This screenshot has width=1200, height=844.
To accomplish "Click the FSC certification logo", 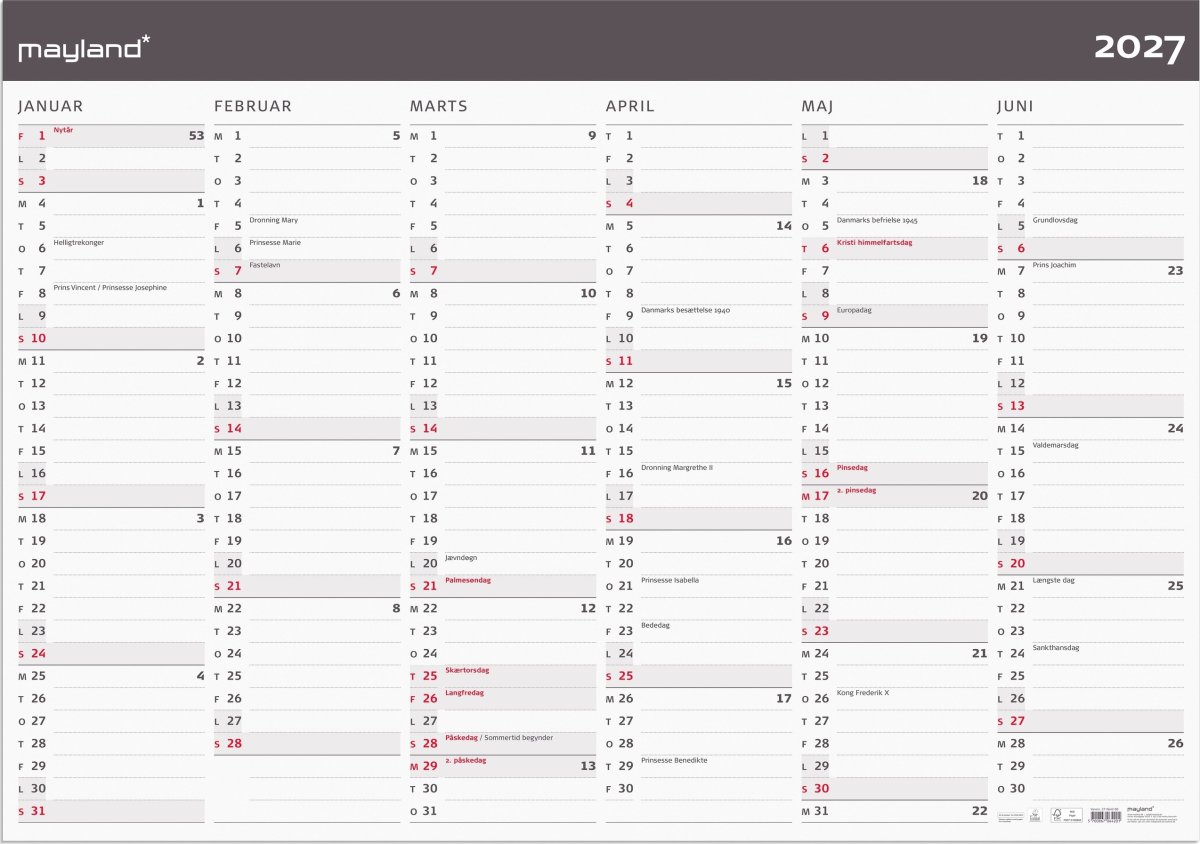I will click(x=1067, y=815).
